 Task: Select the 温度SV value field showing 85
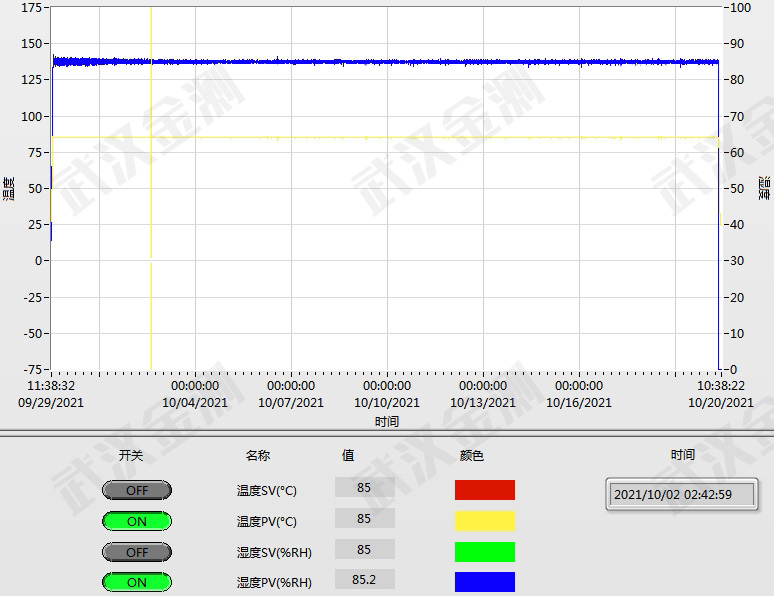click(x=364, y=488)
